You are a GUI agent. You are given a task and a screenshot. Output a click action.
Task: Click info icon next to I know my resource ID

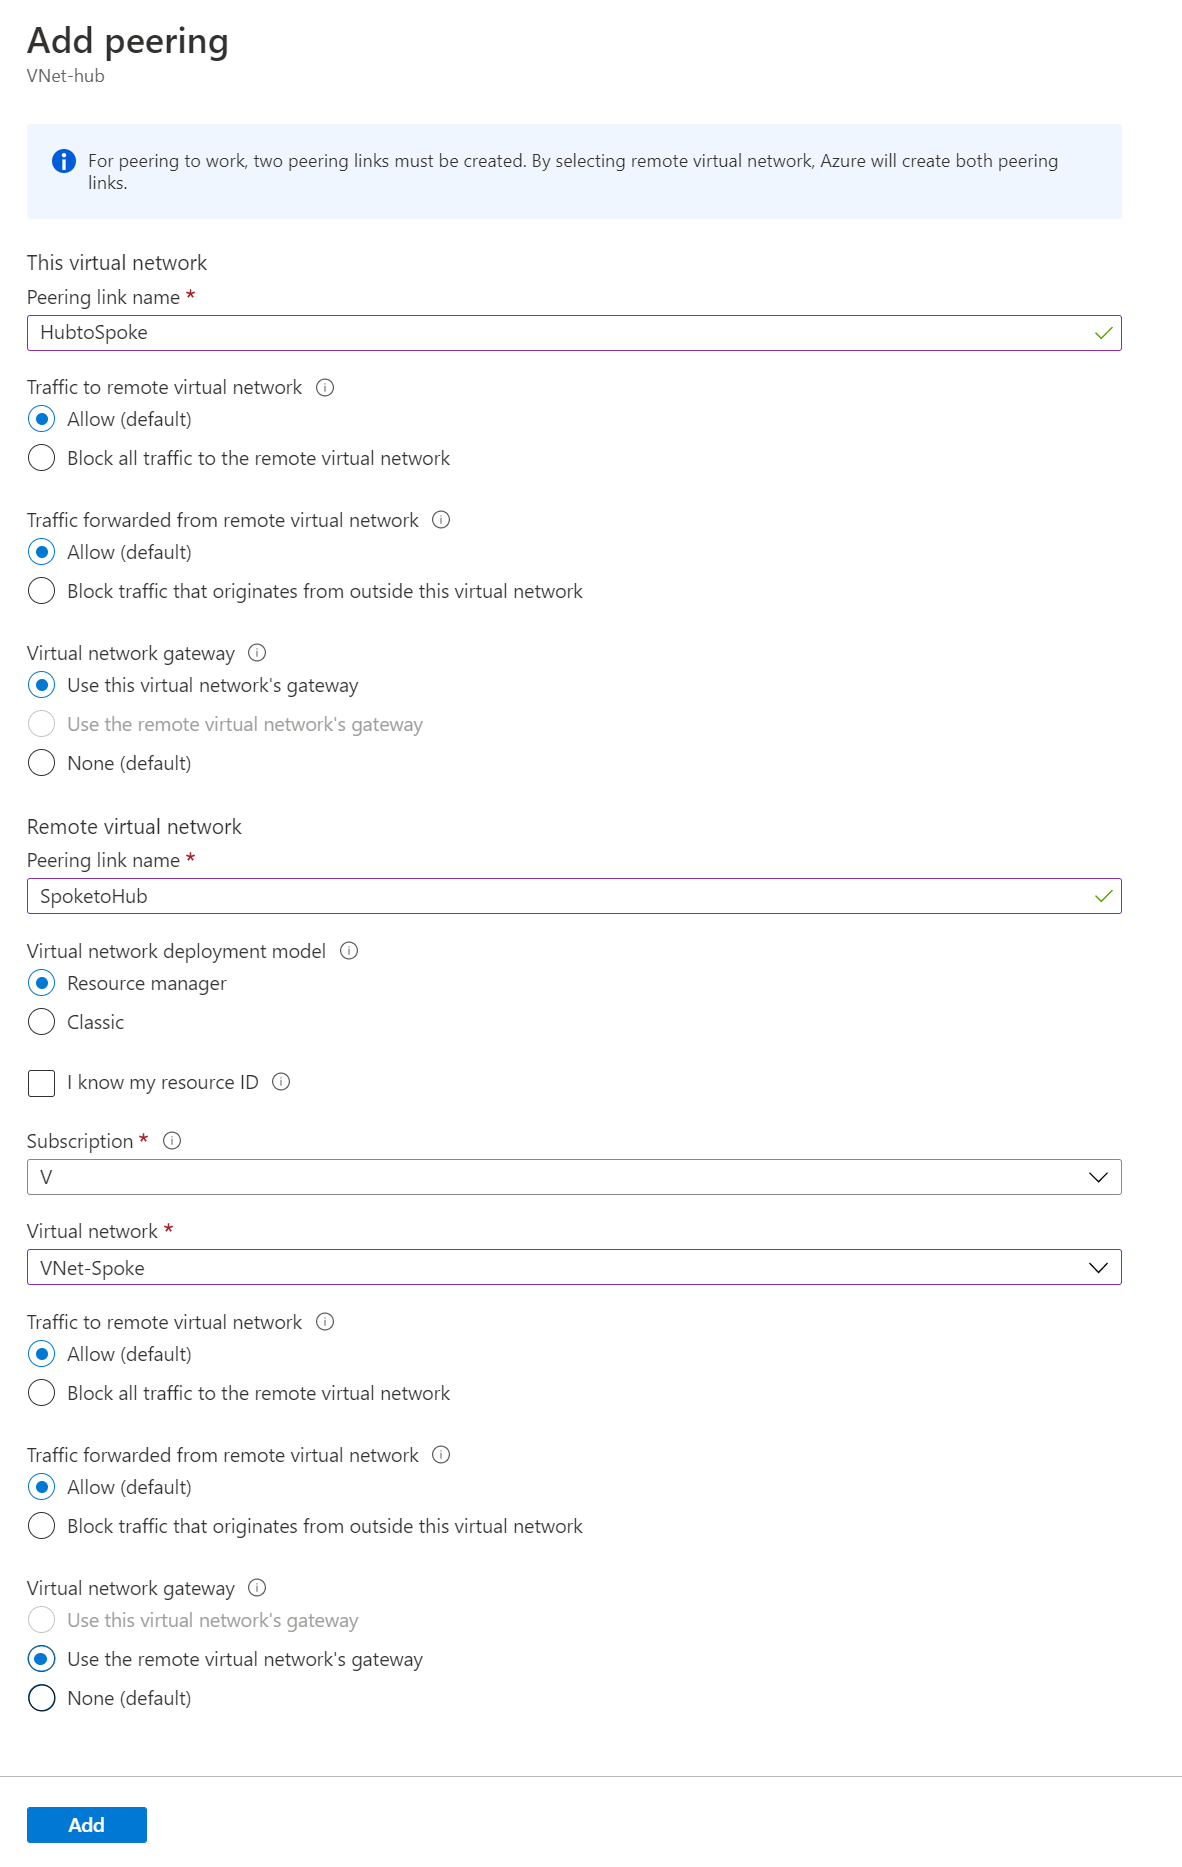tap(281, 1082)
